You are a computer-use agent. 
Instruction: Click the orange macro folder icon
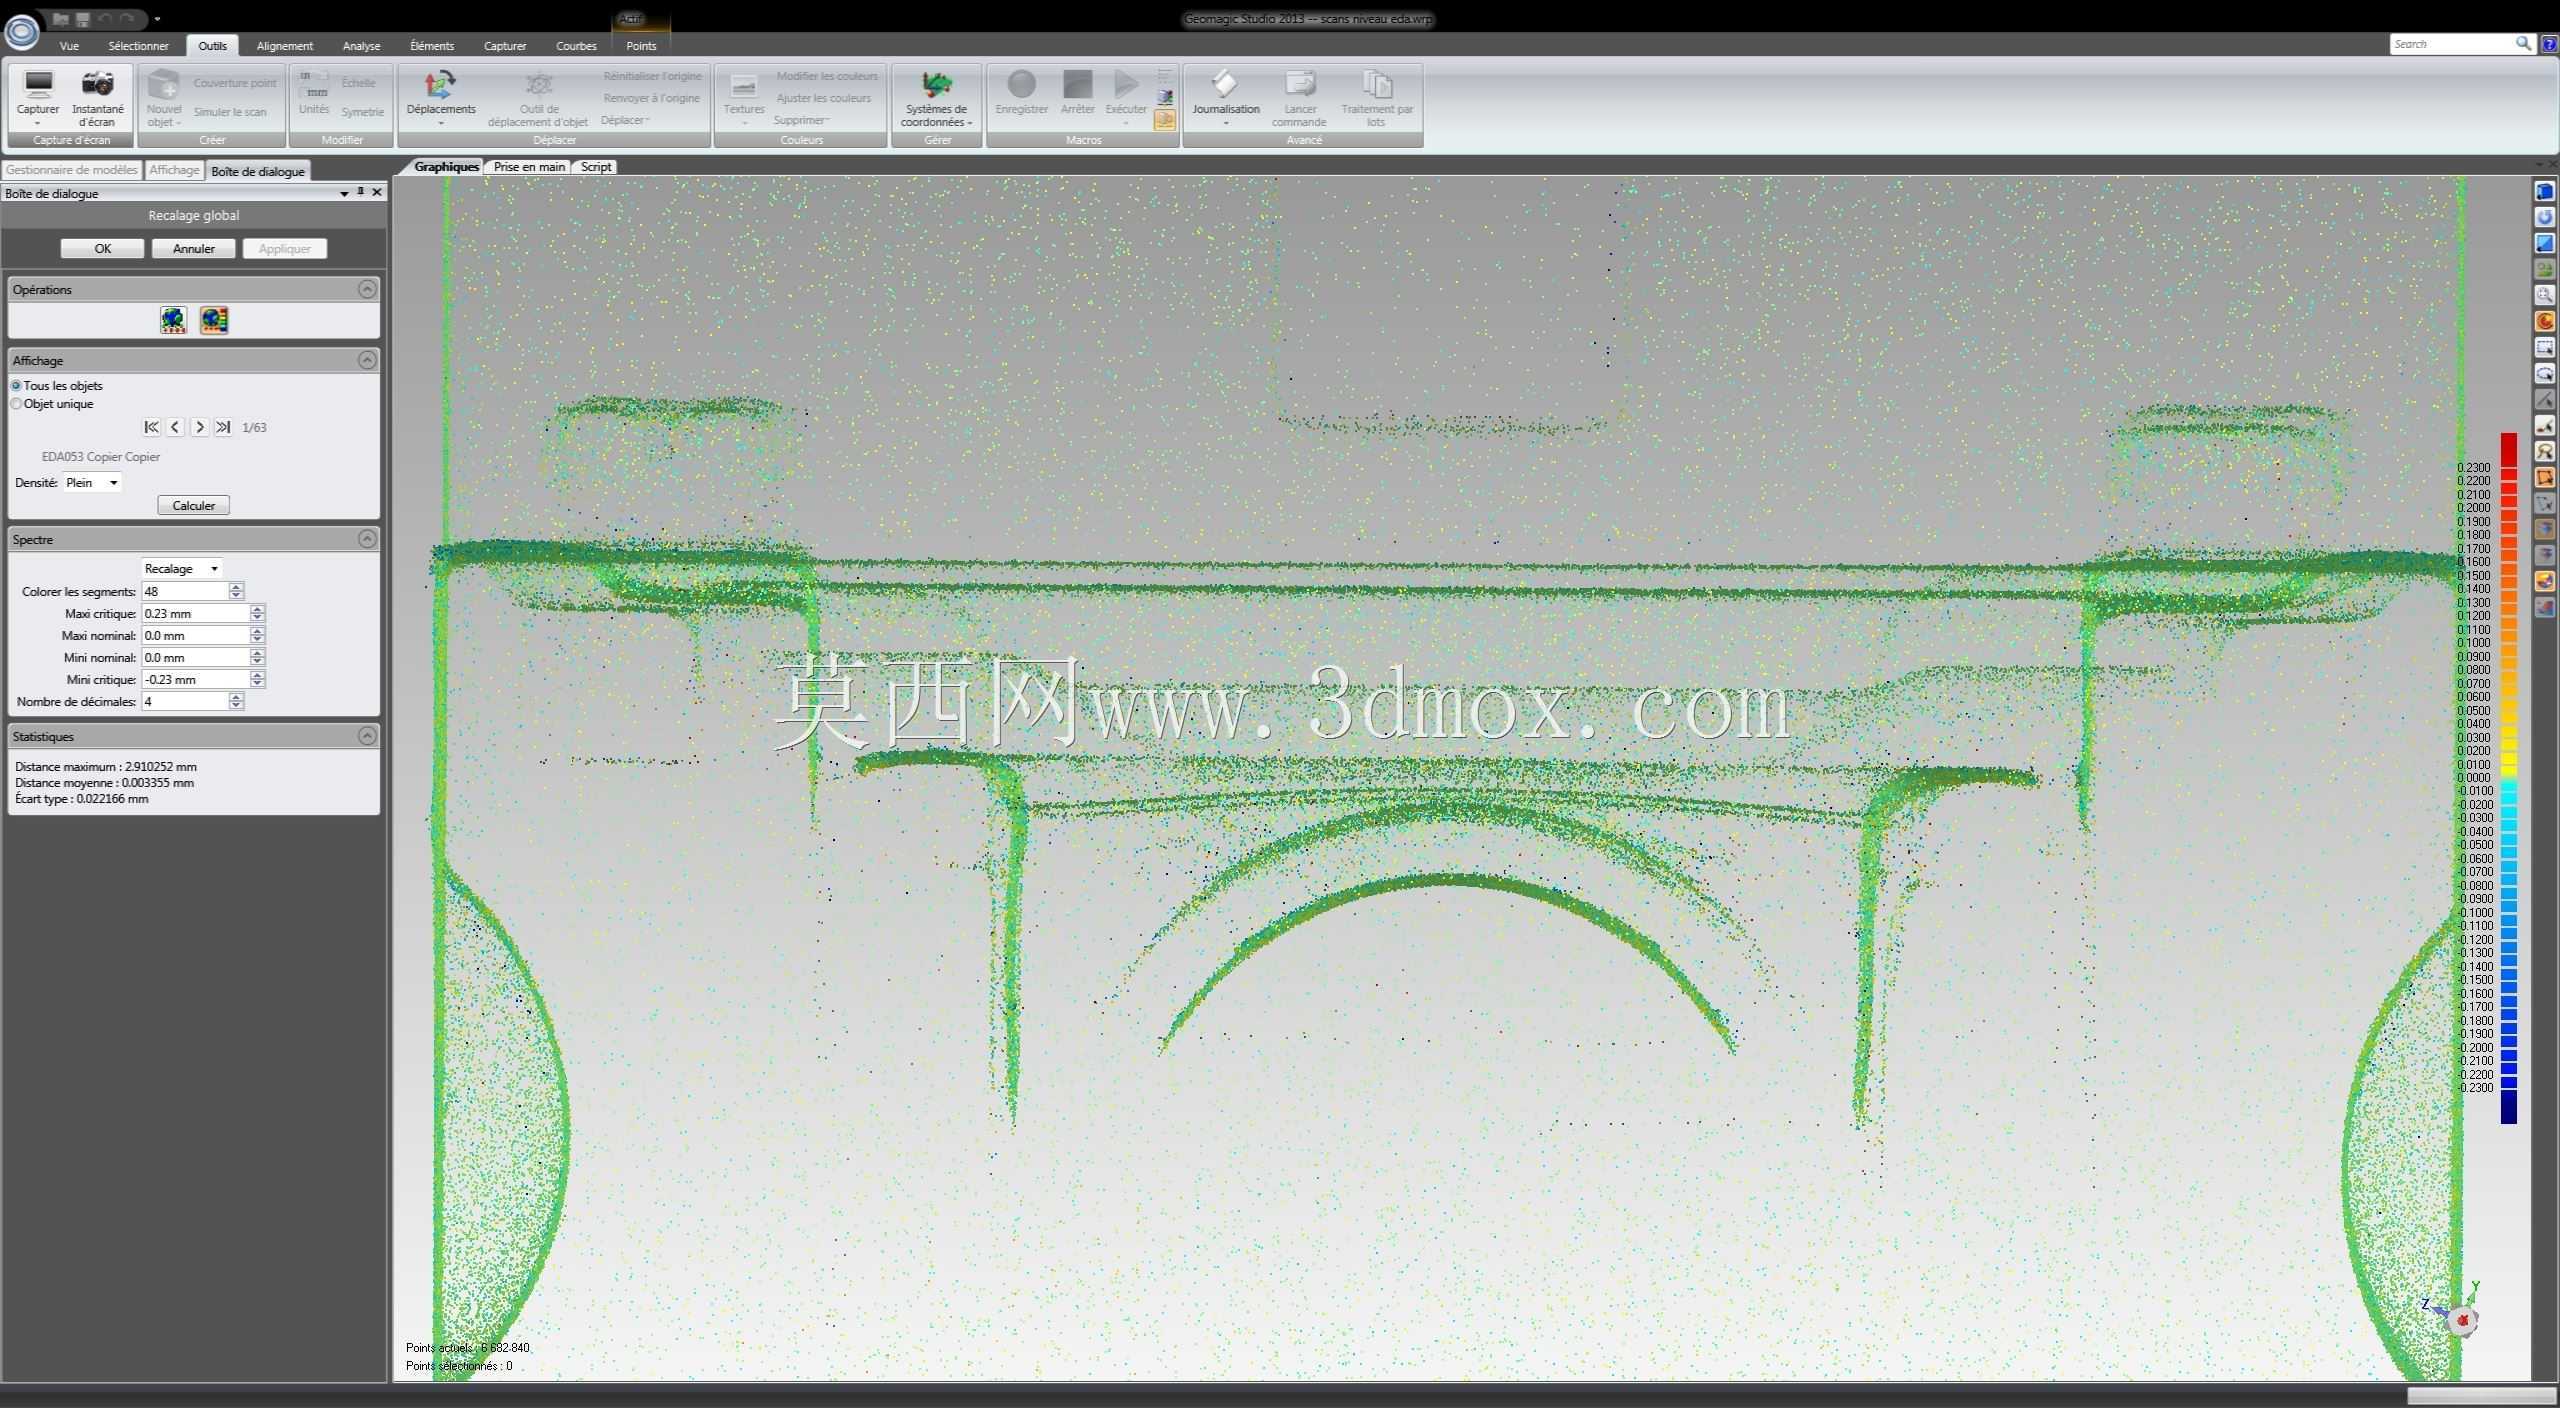(x=1165, y=120)
